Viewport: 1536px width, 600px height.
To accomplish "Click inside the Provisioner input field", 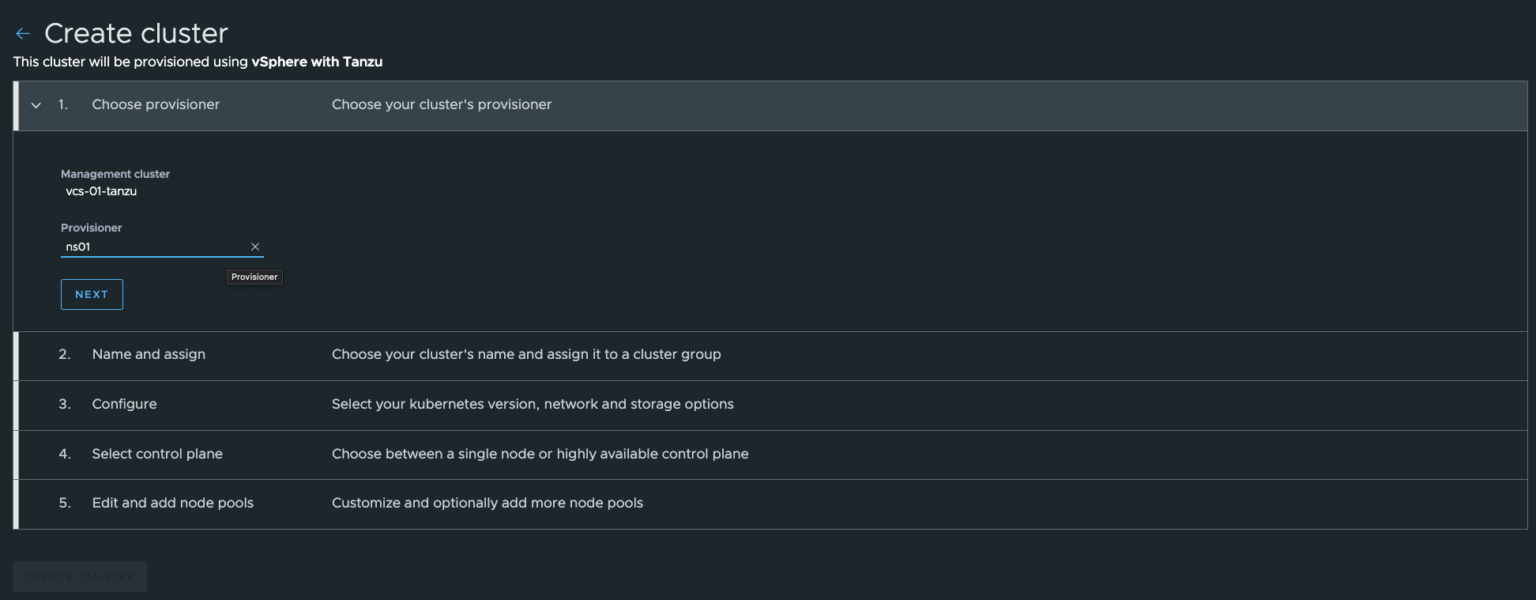I will coord(150,246).
